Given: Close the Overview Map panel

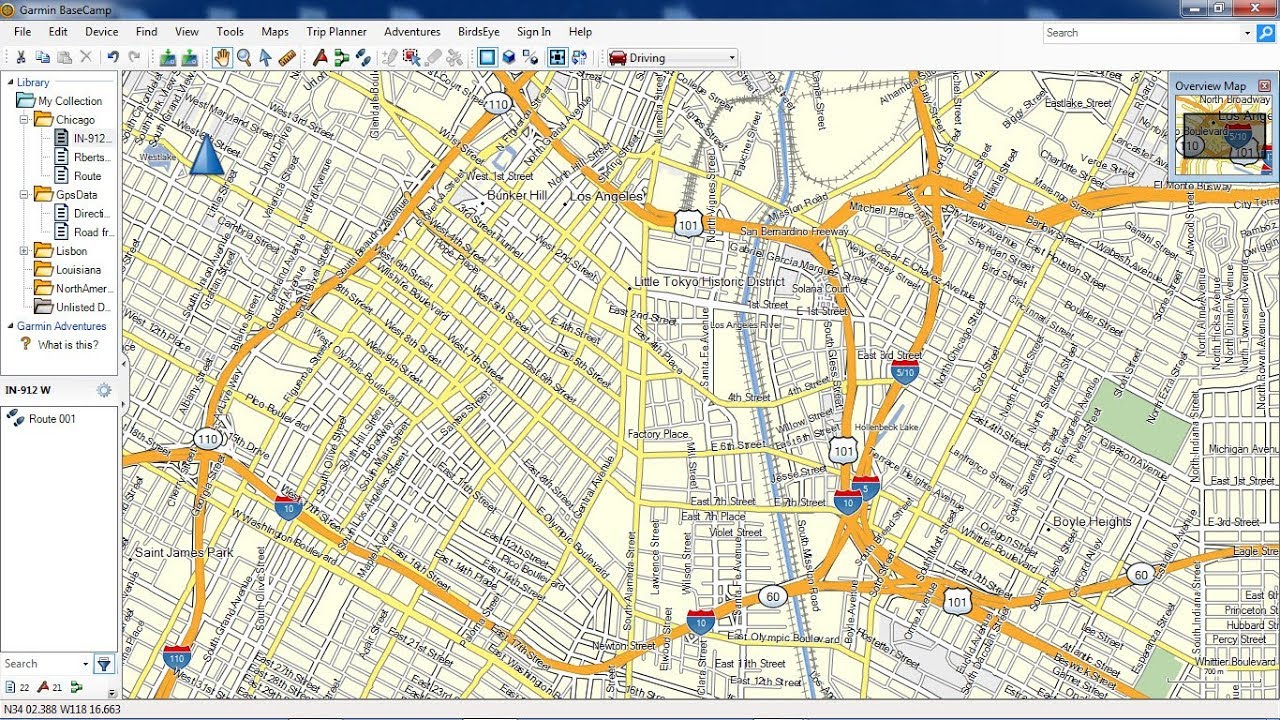Looking at the screenshot, I should tap(1265, 86).
